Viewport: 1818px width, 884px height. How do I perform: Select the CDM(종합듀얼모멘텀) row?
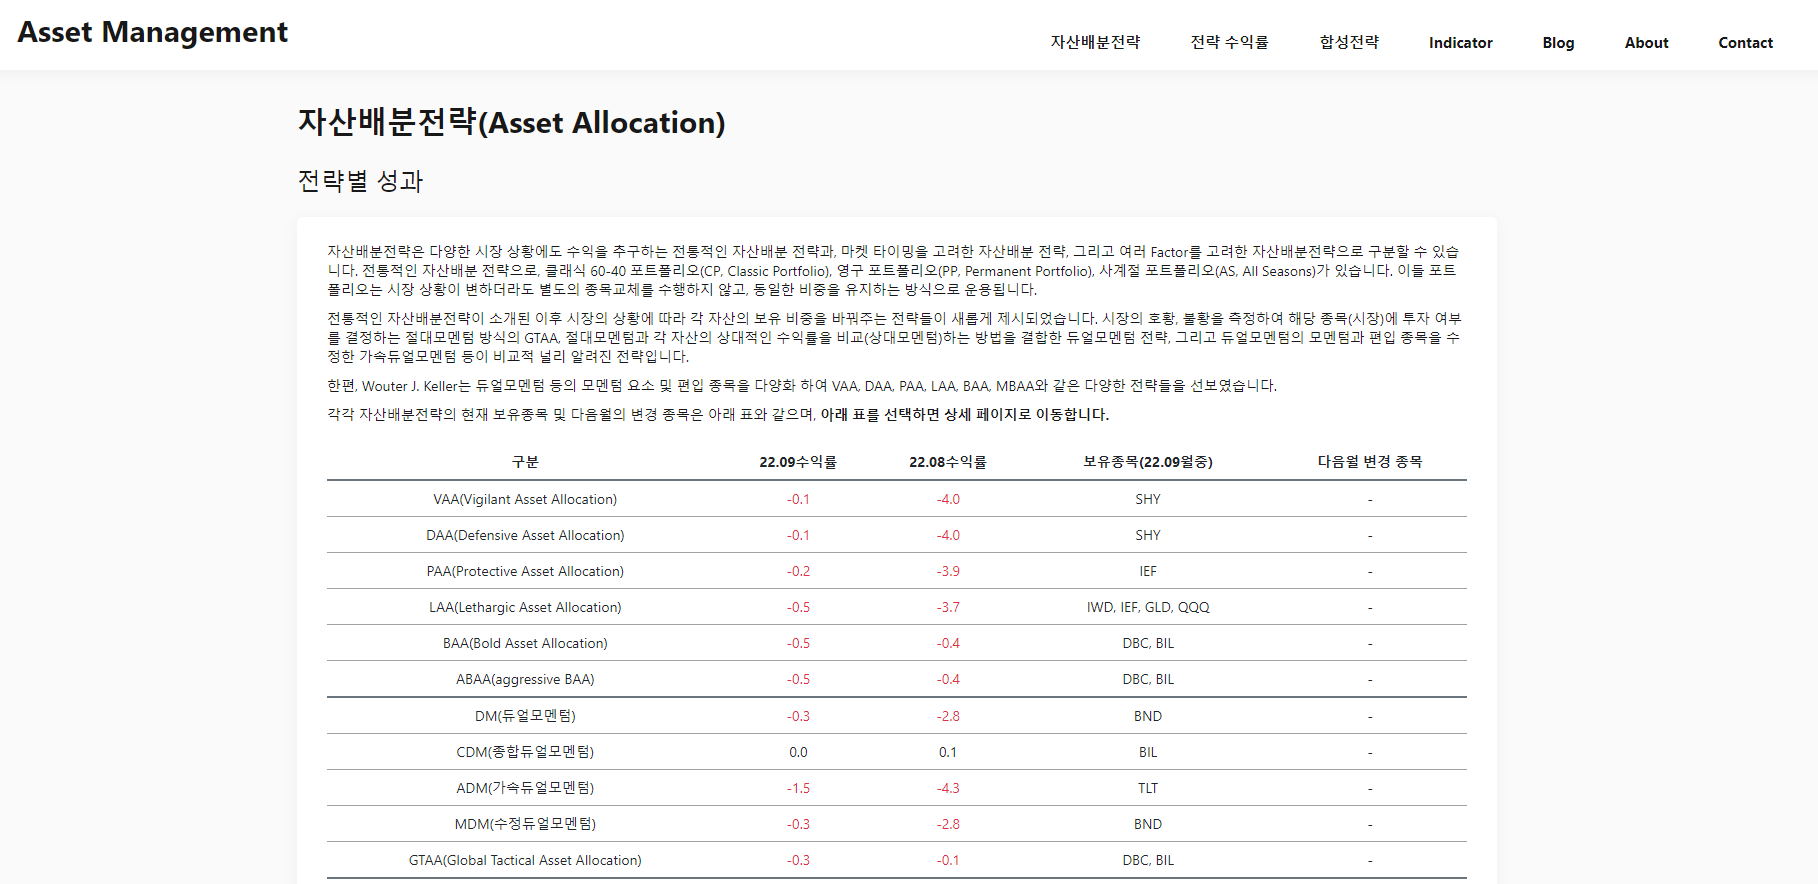(x=896, y=752)
